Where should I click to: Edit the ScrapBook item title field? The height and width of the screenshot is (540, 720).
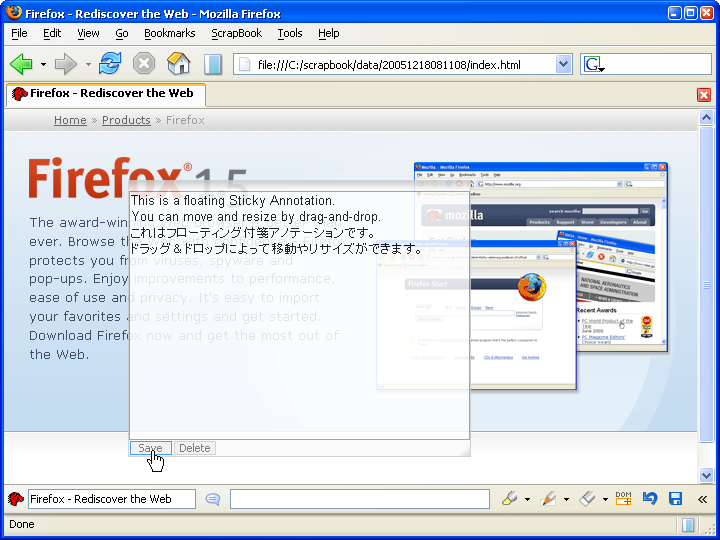[x=112, y=499]
